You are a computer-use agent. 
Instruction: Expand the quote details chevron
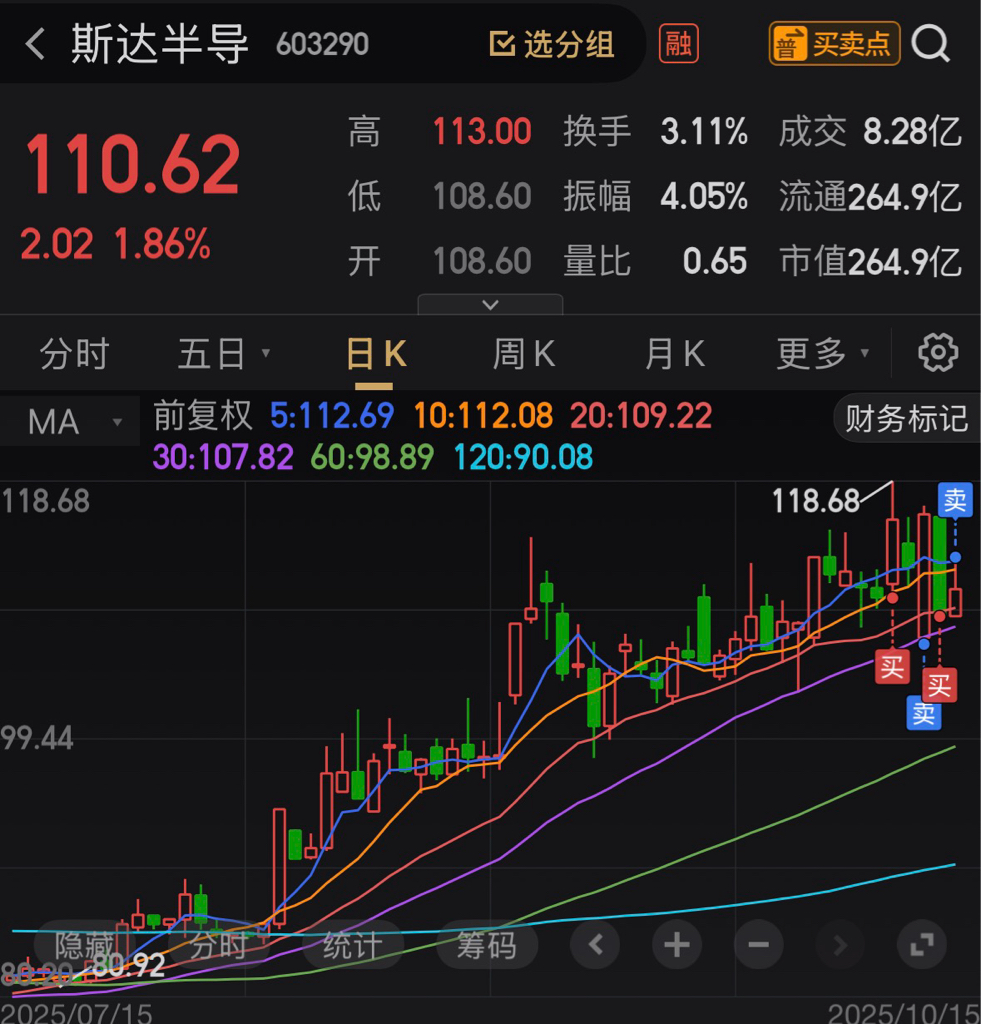490,304
